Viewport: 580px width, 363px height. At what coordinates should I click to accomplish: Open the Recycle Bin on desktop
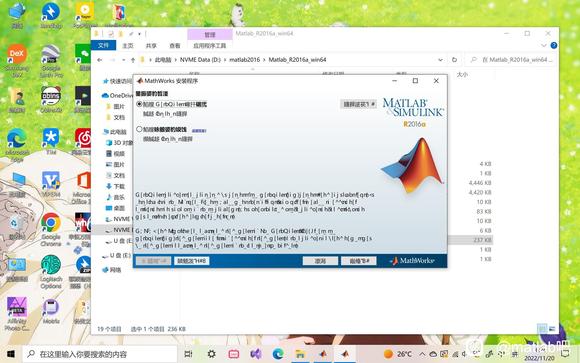[x=16, y=226]
